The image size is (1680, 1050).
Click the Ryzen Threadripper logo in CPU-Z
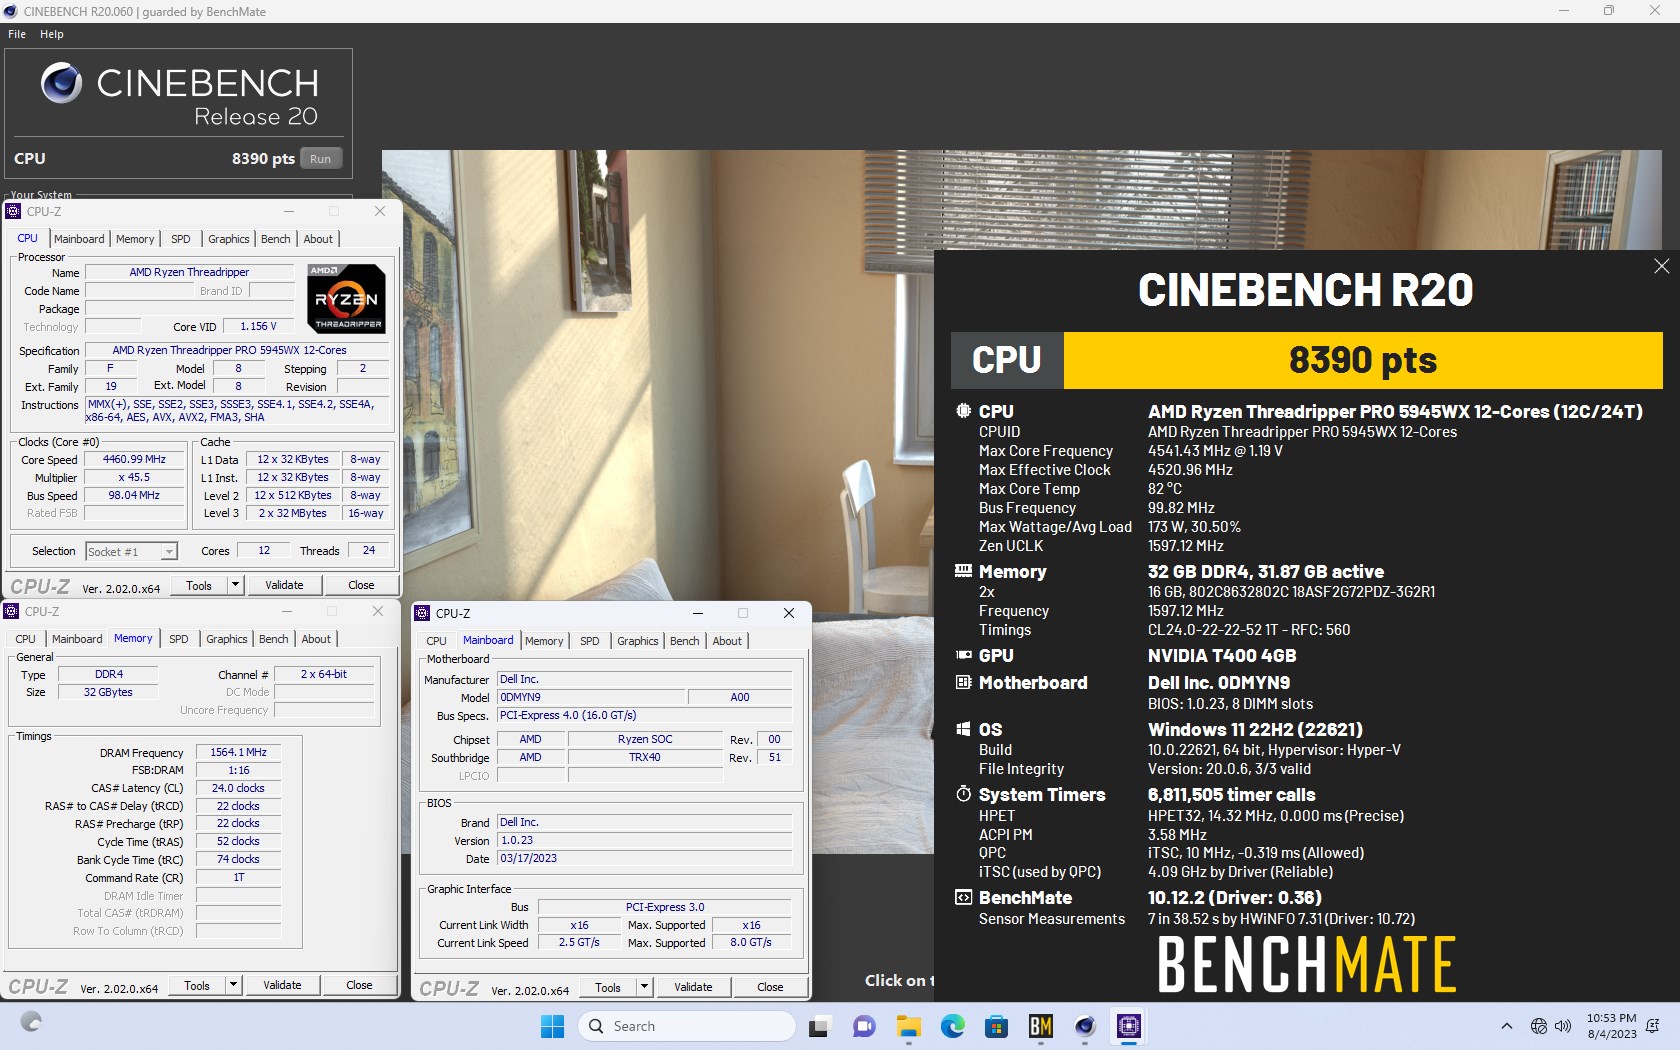coord(346,298)
